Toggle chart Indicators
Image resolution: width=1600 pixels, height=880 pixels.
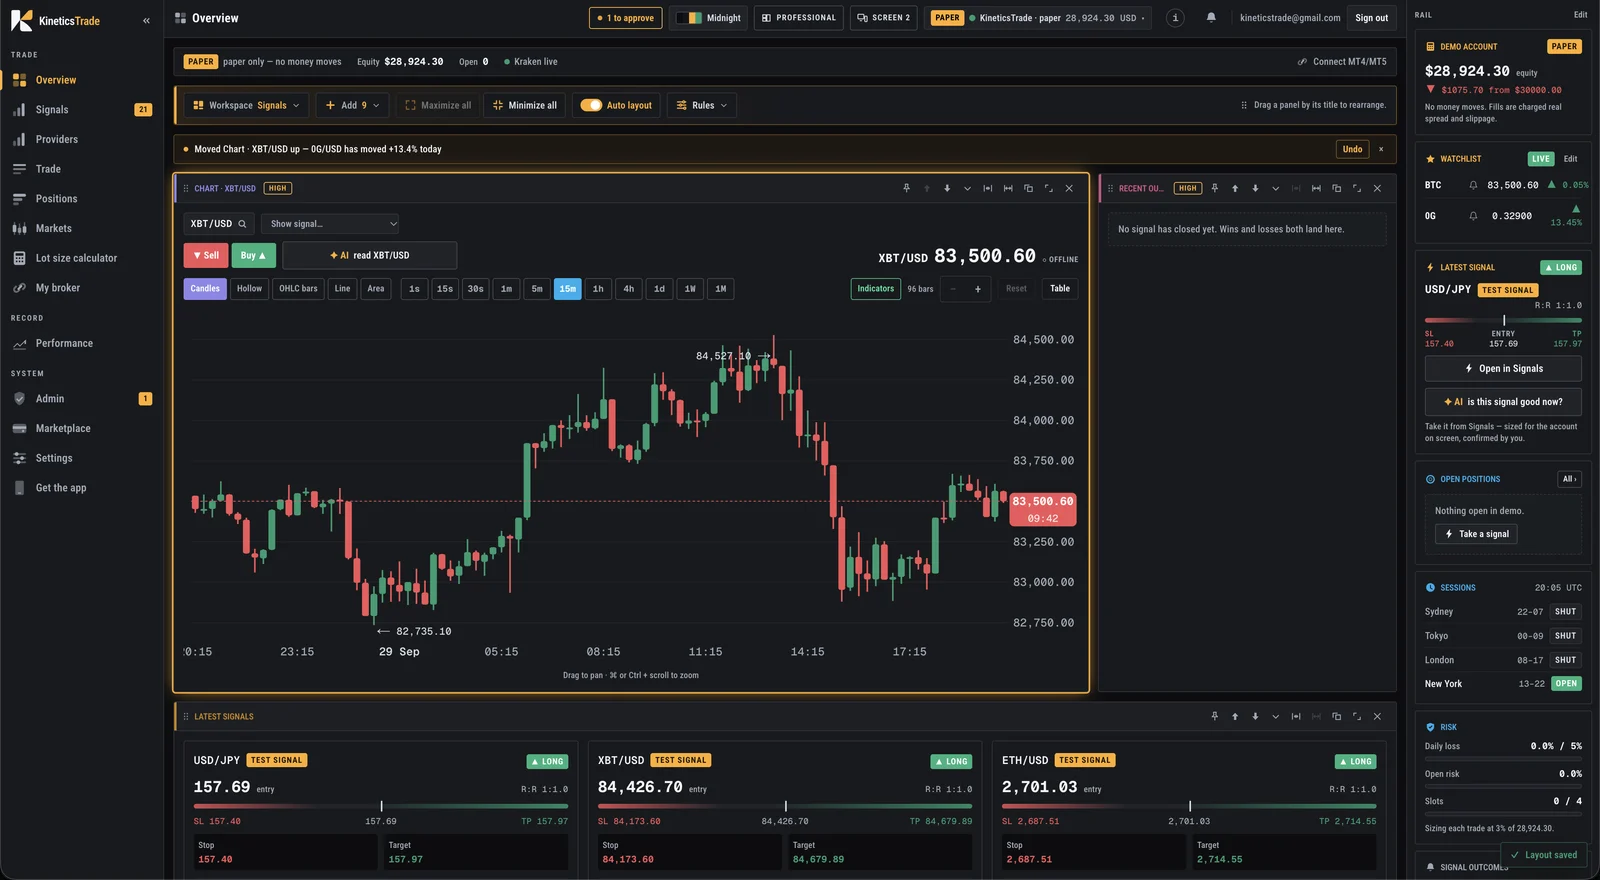click(x=875, y=289)
